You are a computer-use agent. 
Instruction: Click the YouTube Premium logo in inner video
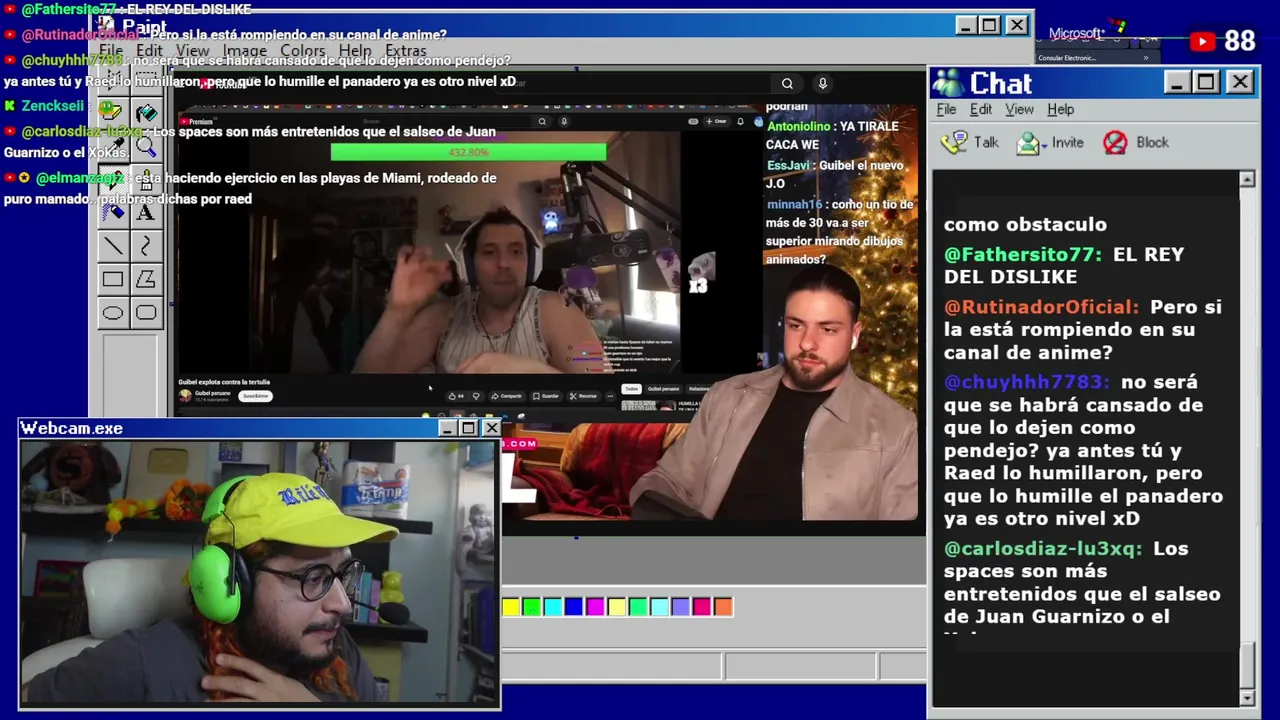197,121
